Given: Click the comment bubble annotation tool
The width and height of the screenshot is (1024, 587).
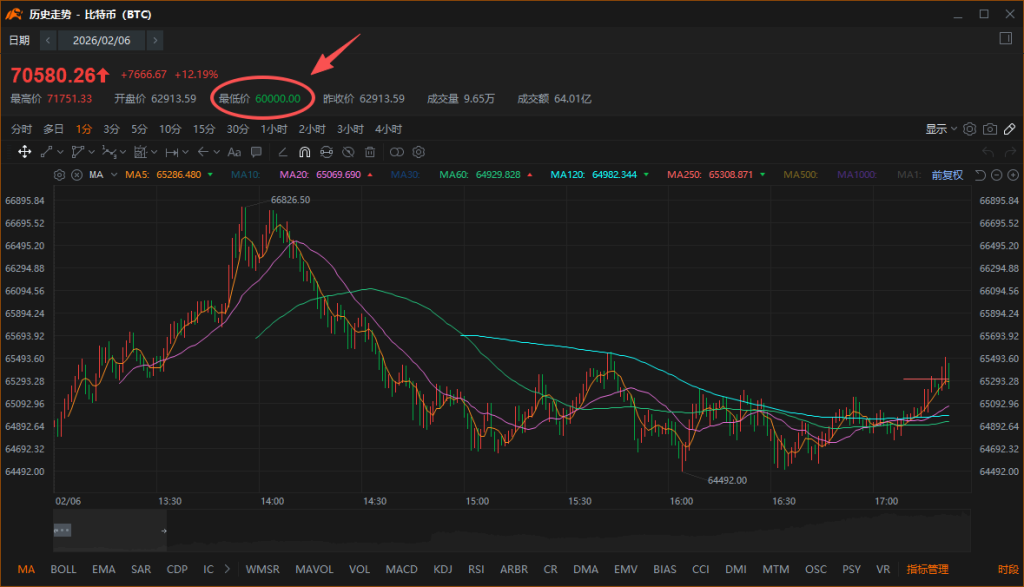Looking at the screenshot, I should [x=256, y=152].
